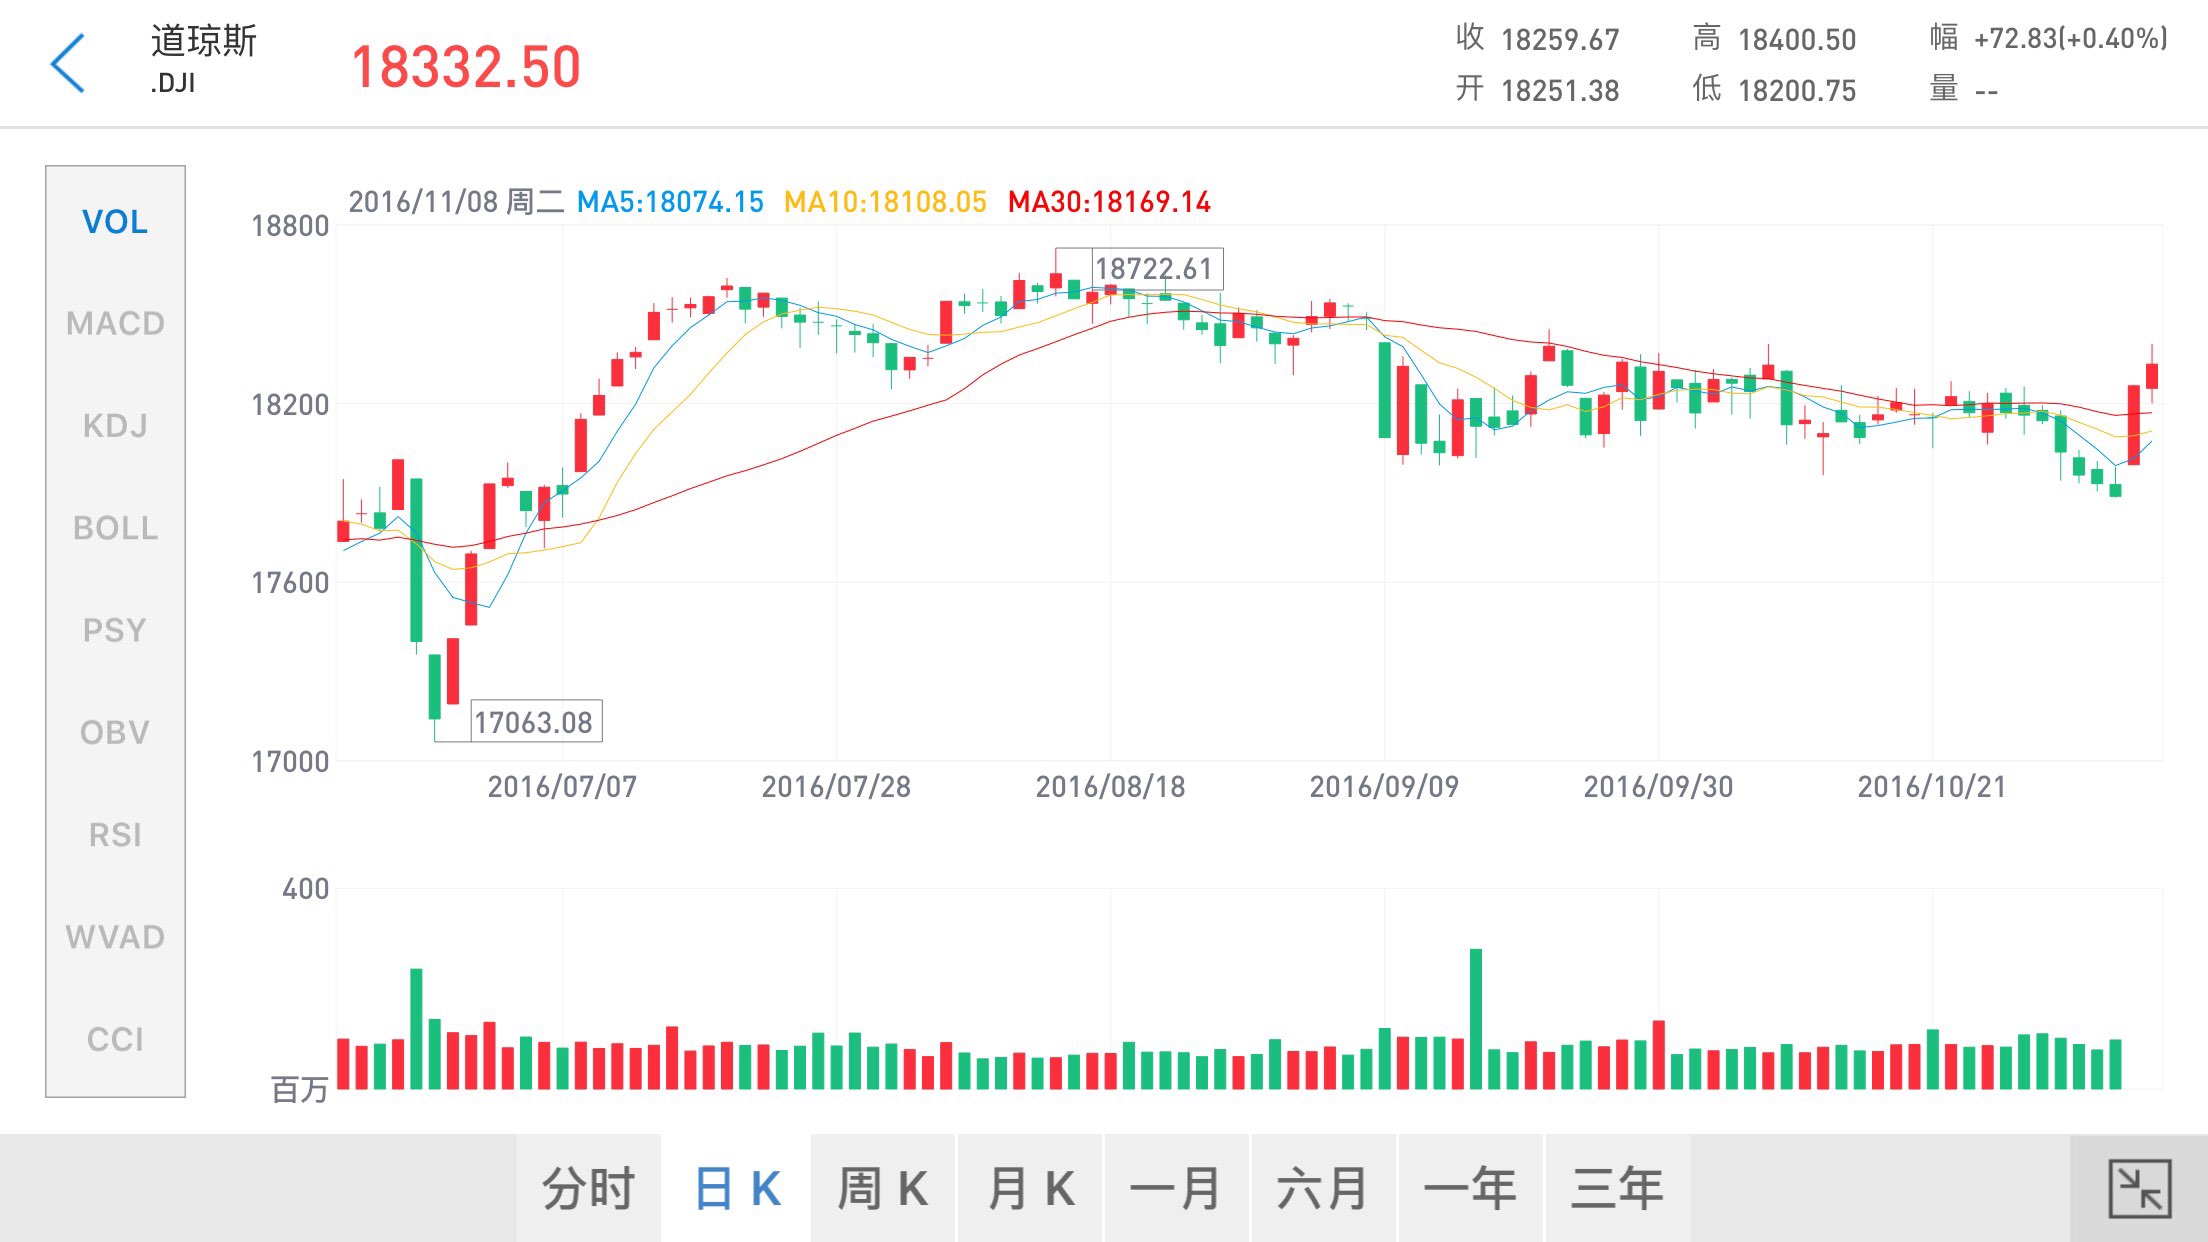This screenshot has width=2208, height=1242.
Task: Open the 月K monthly chart tab
Action: coord(1031,1189)
